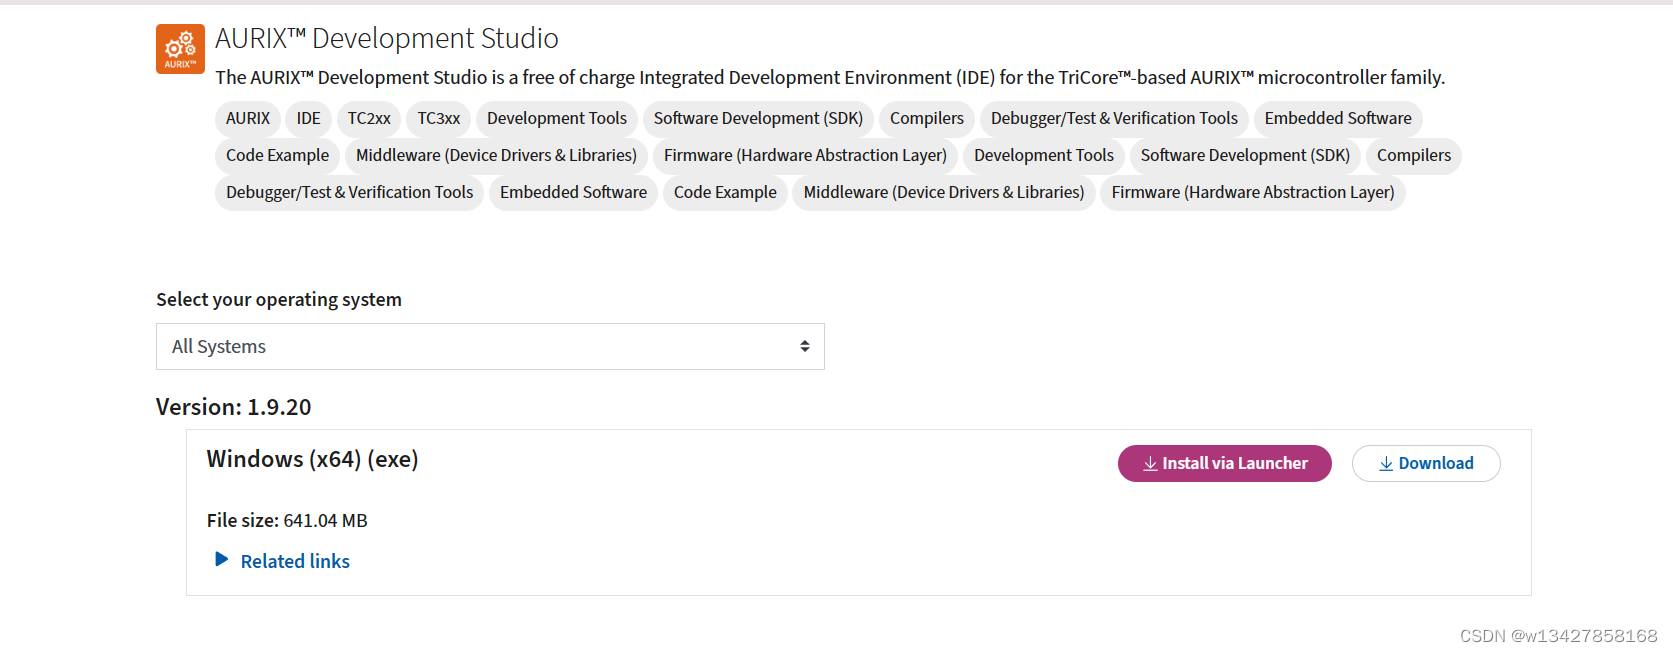Click Middleware (Device Drivers & Libraries) tag in second row

[x=496, y=155]
